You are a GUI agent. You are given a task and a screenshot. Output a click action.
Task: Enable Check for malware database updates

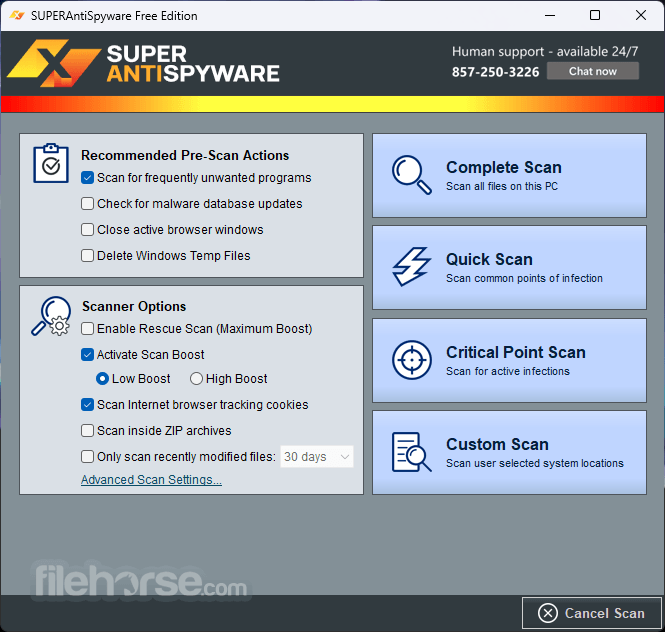[87, 204]
